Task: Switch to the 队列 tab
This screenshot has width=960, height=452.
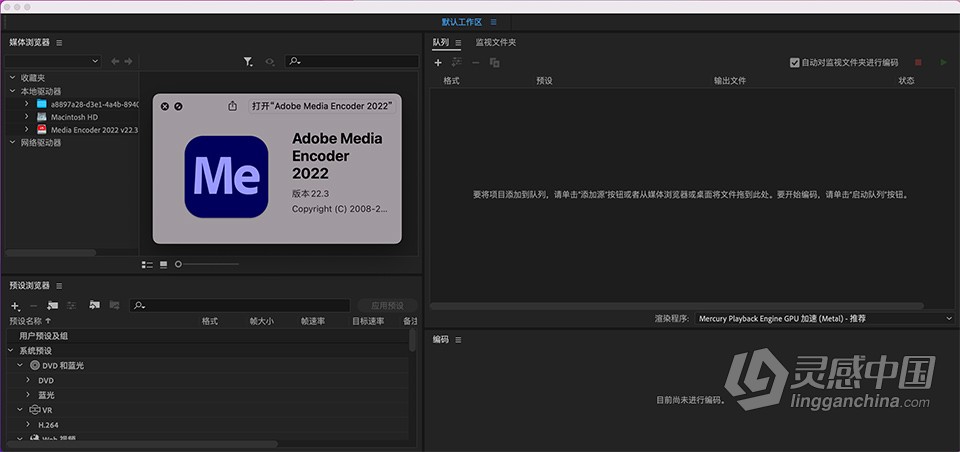Action: tap(441, 43)
